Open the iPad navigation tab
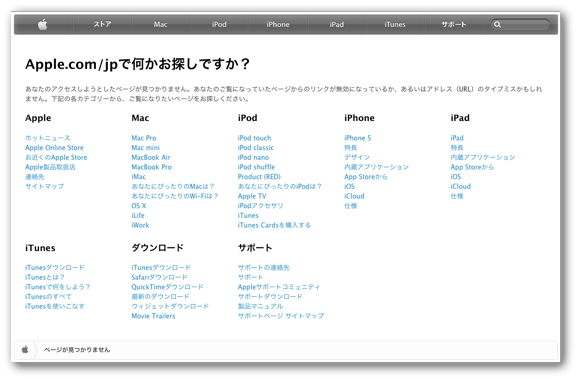Screen dimensions: 578x379 [337, 24]
